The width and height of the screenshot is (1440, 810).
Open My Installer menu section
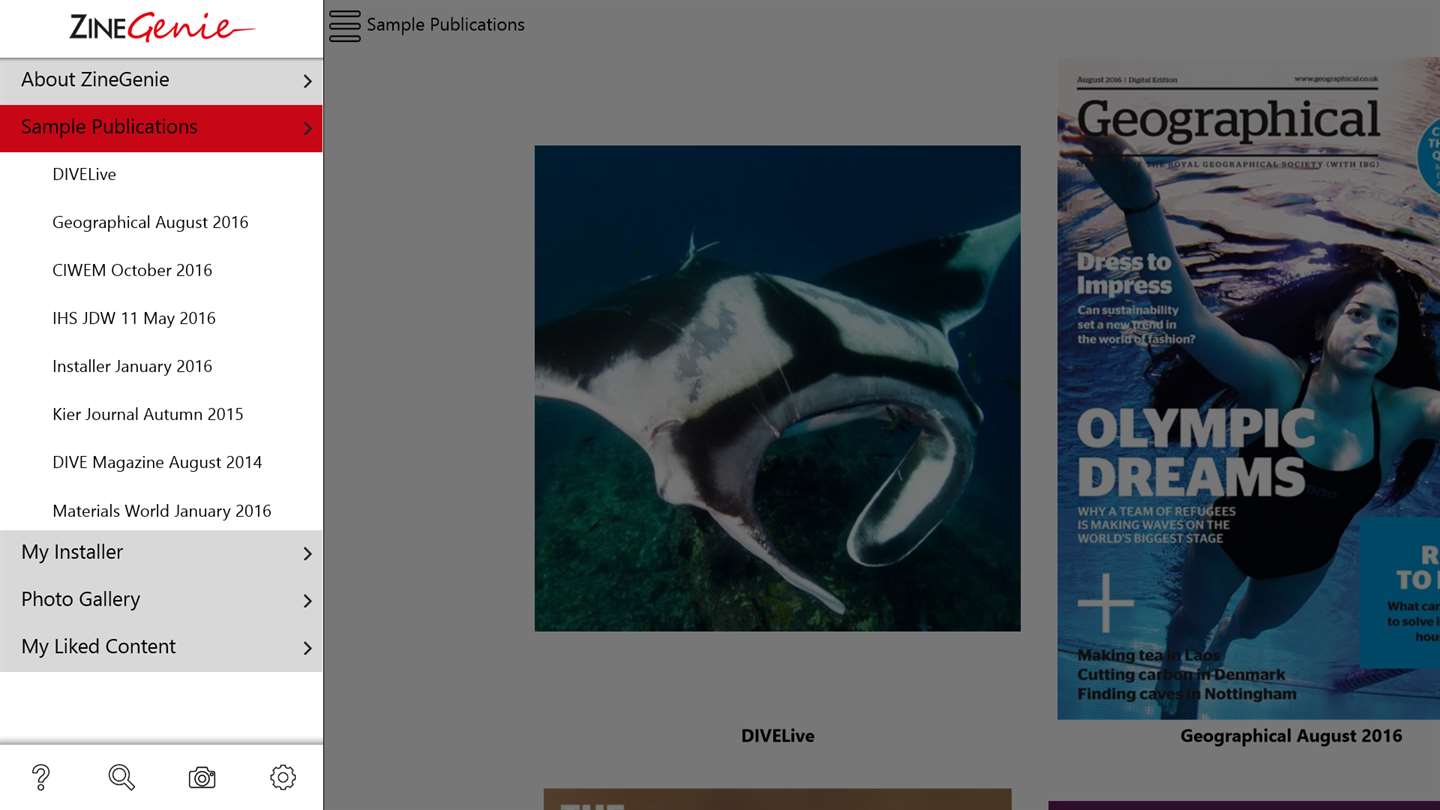point(161,553)
